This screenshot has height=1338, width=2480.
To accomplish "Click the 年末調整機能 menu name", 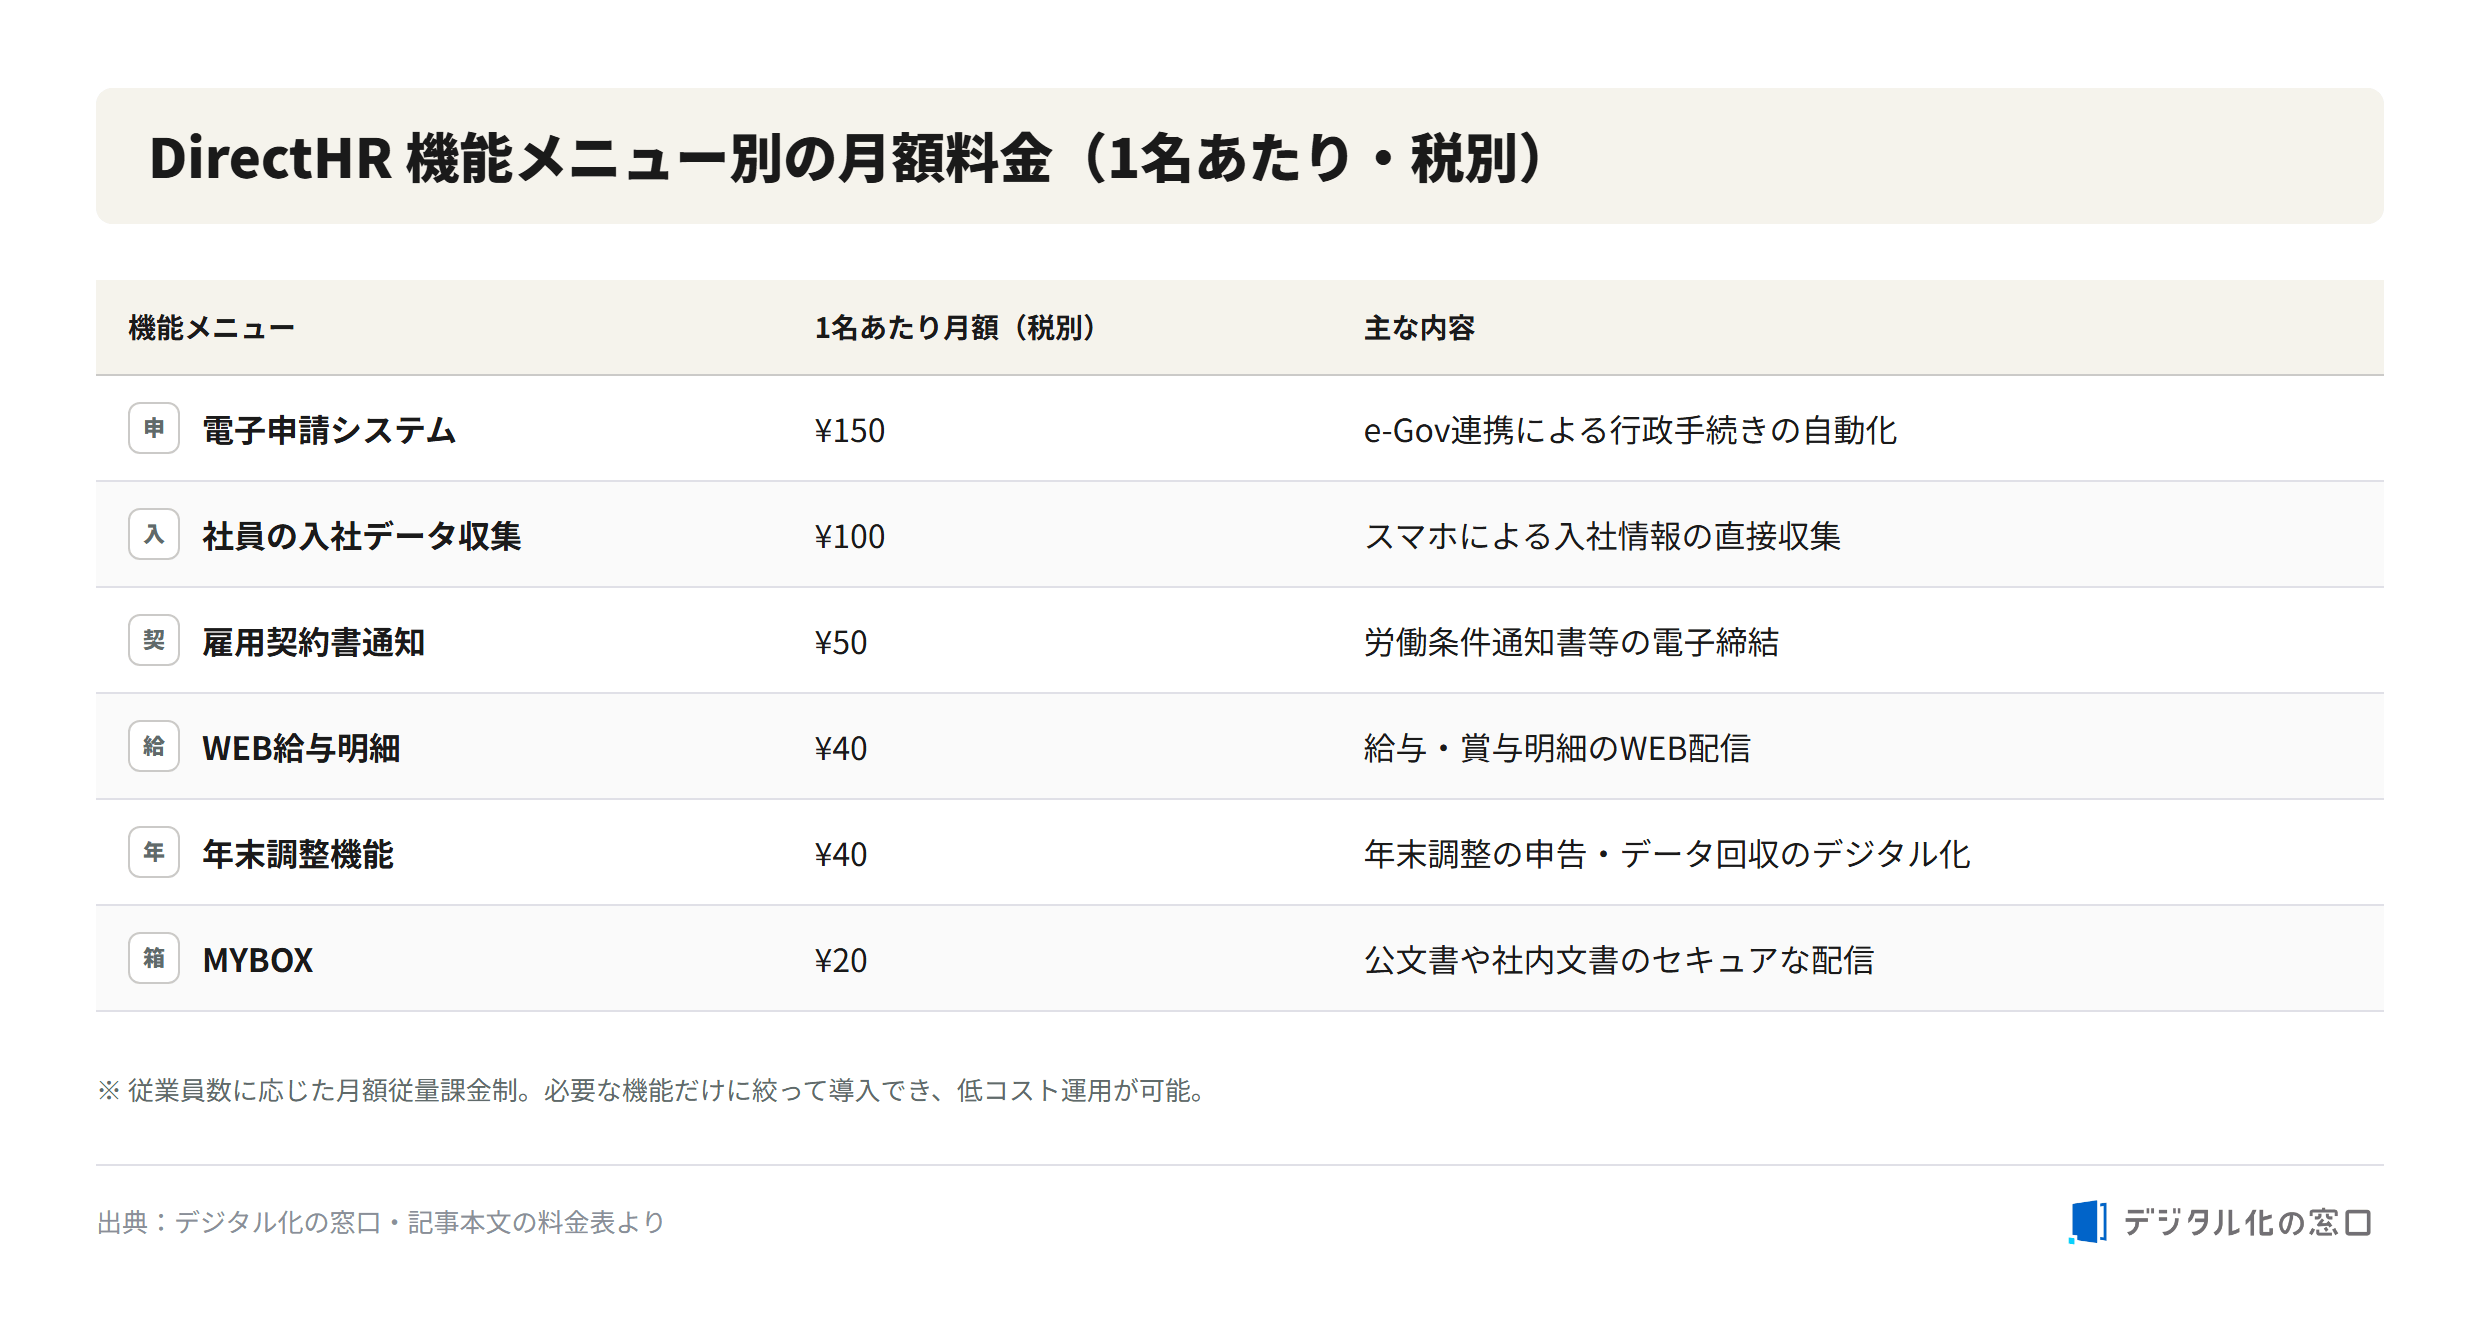I will [x=297, y=854].
